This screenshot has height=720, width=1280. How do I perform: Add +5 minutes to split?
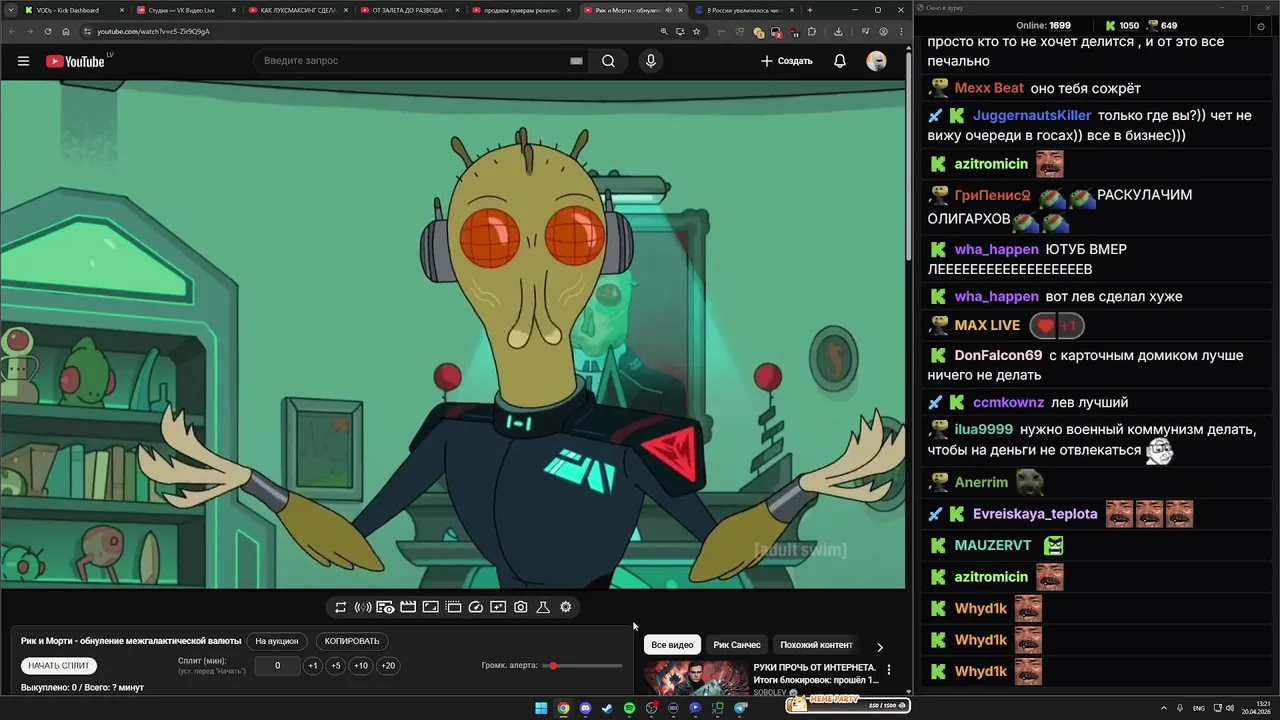(335, 666)
